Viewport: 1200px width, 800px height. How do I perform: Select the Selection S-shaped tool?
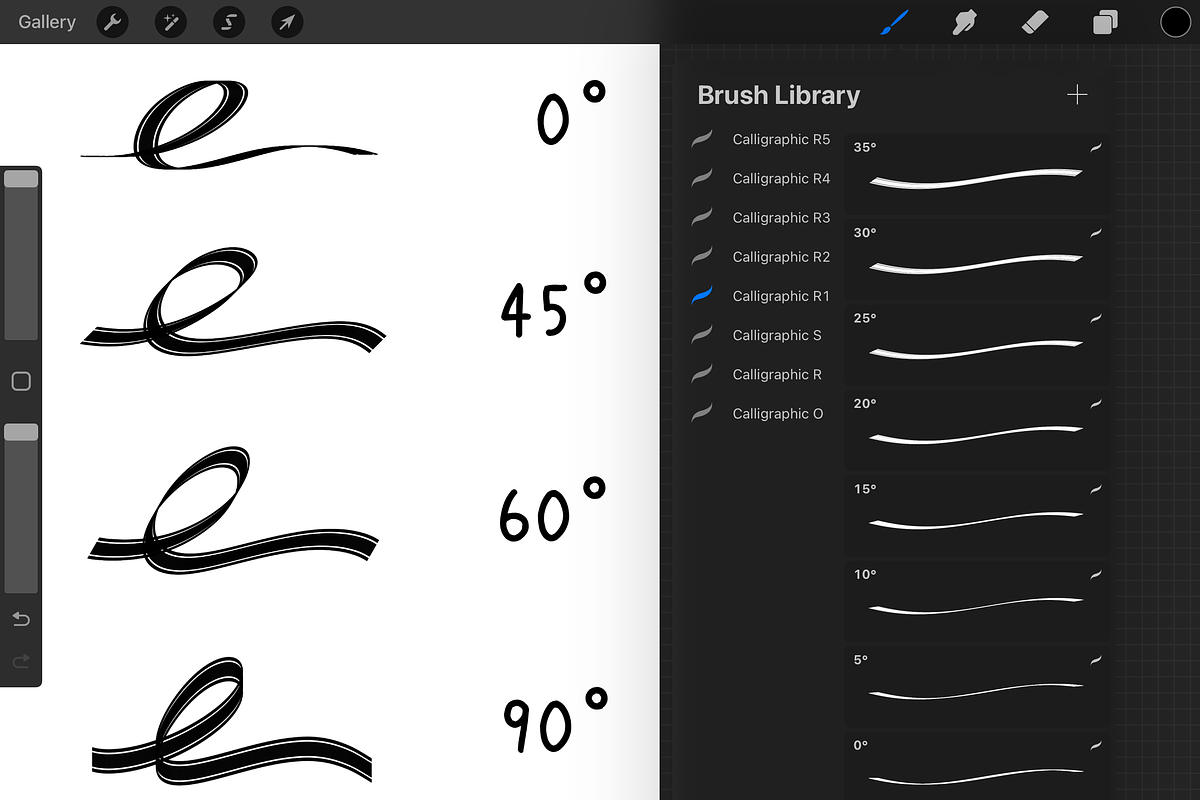pos(229,22)
